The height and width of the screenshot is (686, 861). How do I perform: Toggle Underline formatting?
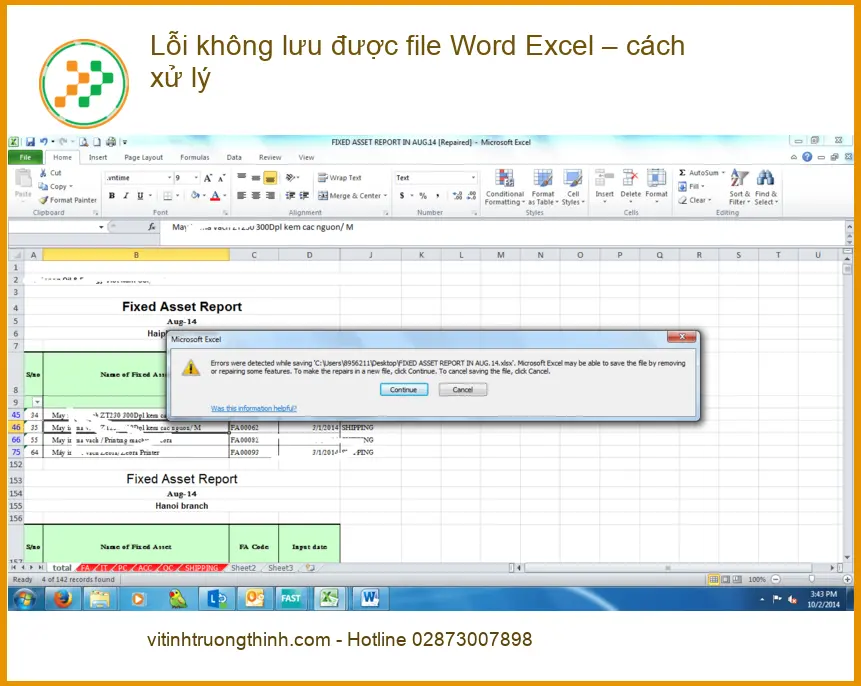point(140,196)
